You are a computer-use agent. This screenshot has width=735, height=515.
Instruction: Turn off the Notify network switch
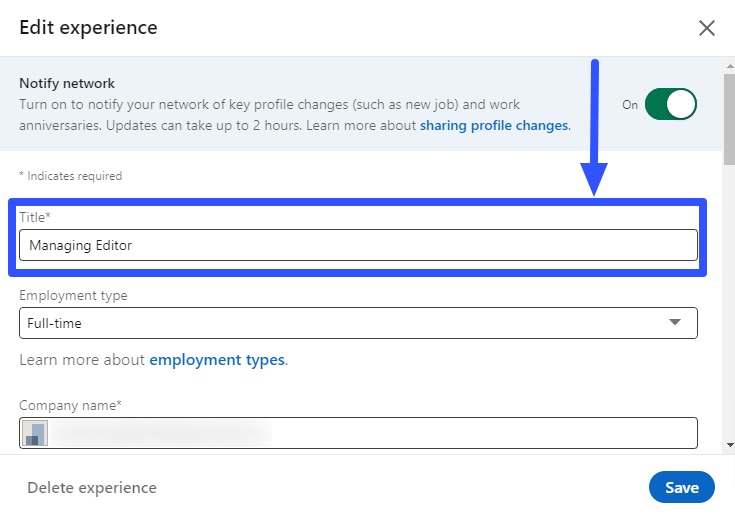pos(670,104)
